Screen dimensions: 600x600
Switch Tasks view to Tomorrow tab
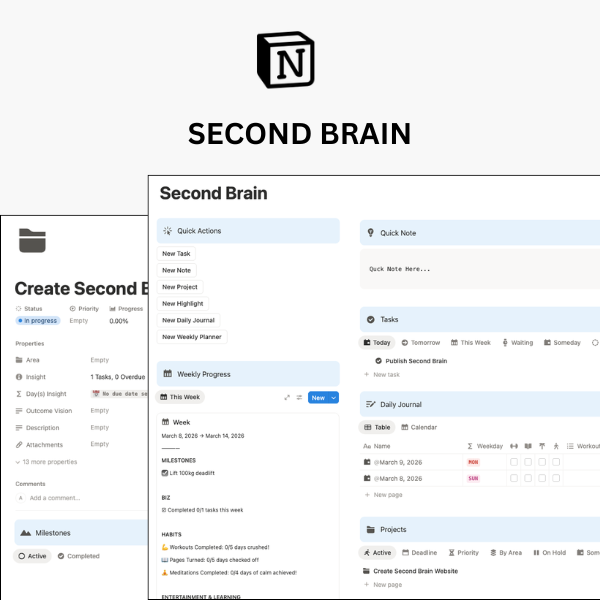pyautogui.click(x=421, y=342)
